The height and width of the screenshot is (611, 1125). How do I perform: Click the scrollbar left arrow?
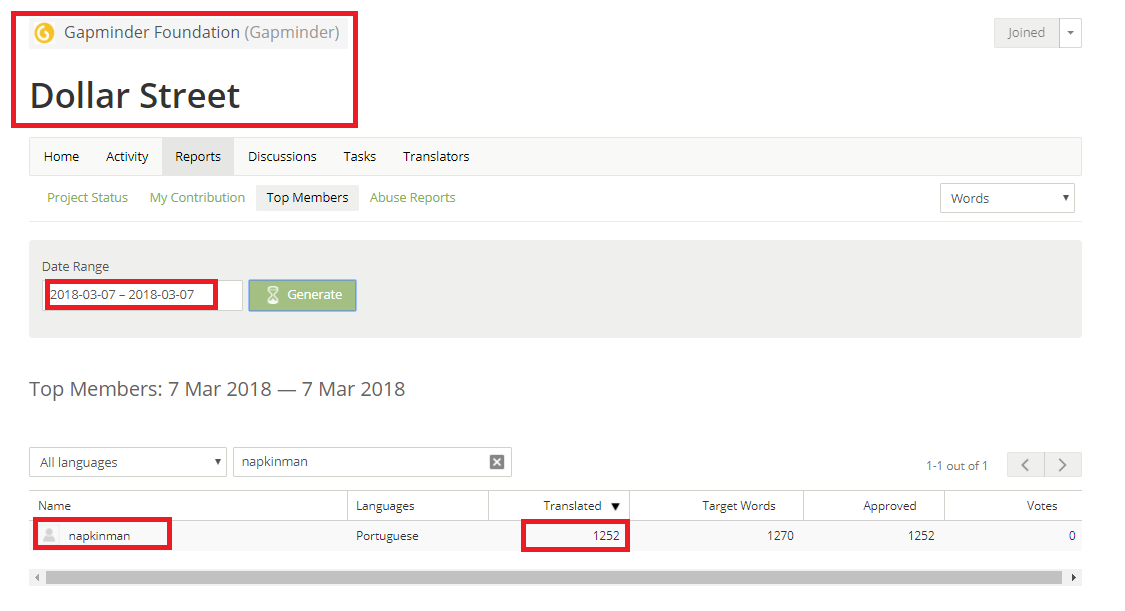37,577
